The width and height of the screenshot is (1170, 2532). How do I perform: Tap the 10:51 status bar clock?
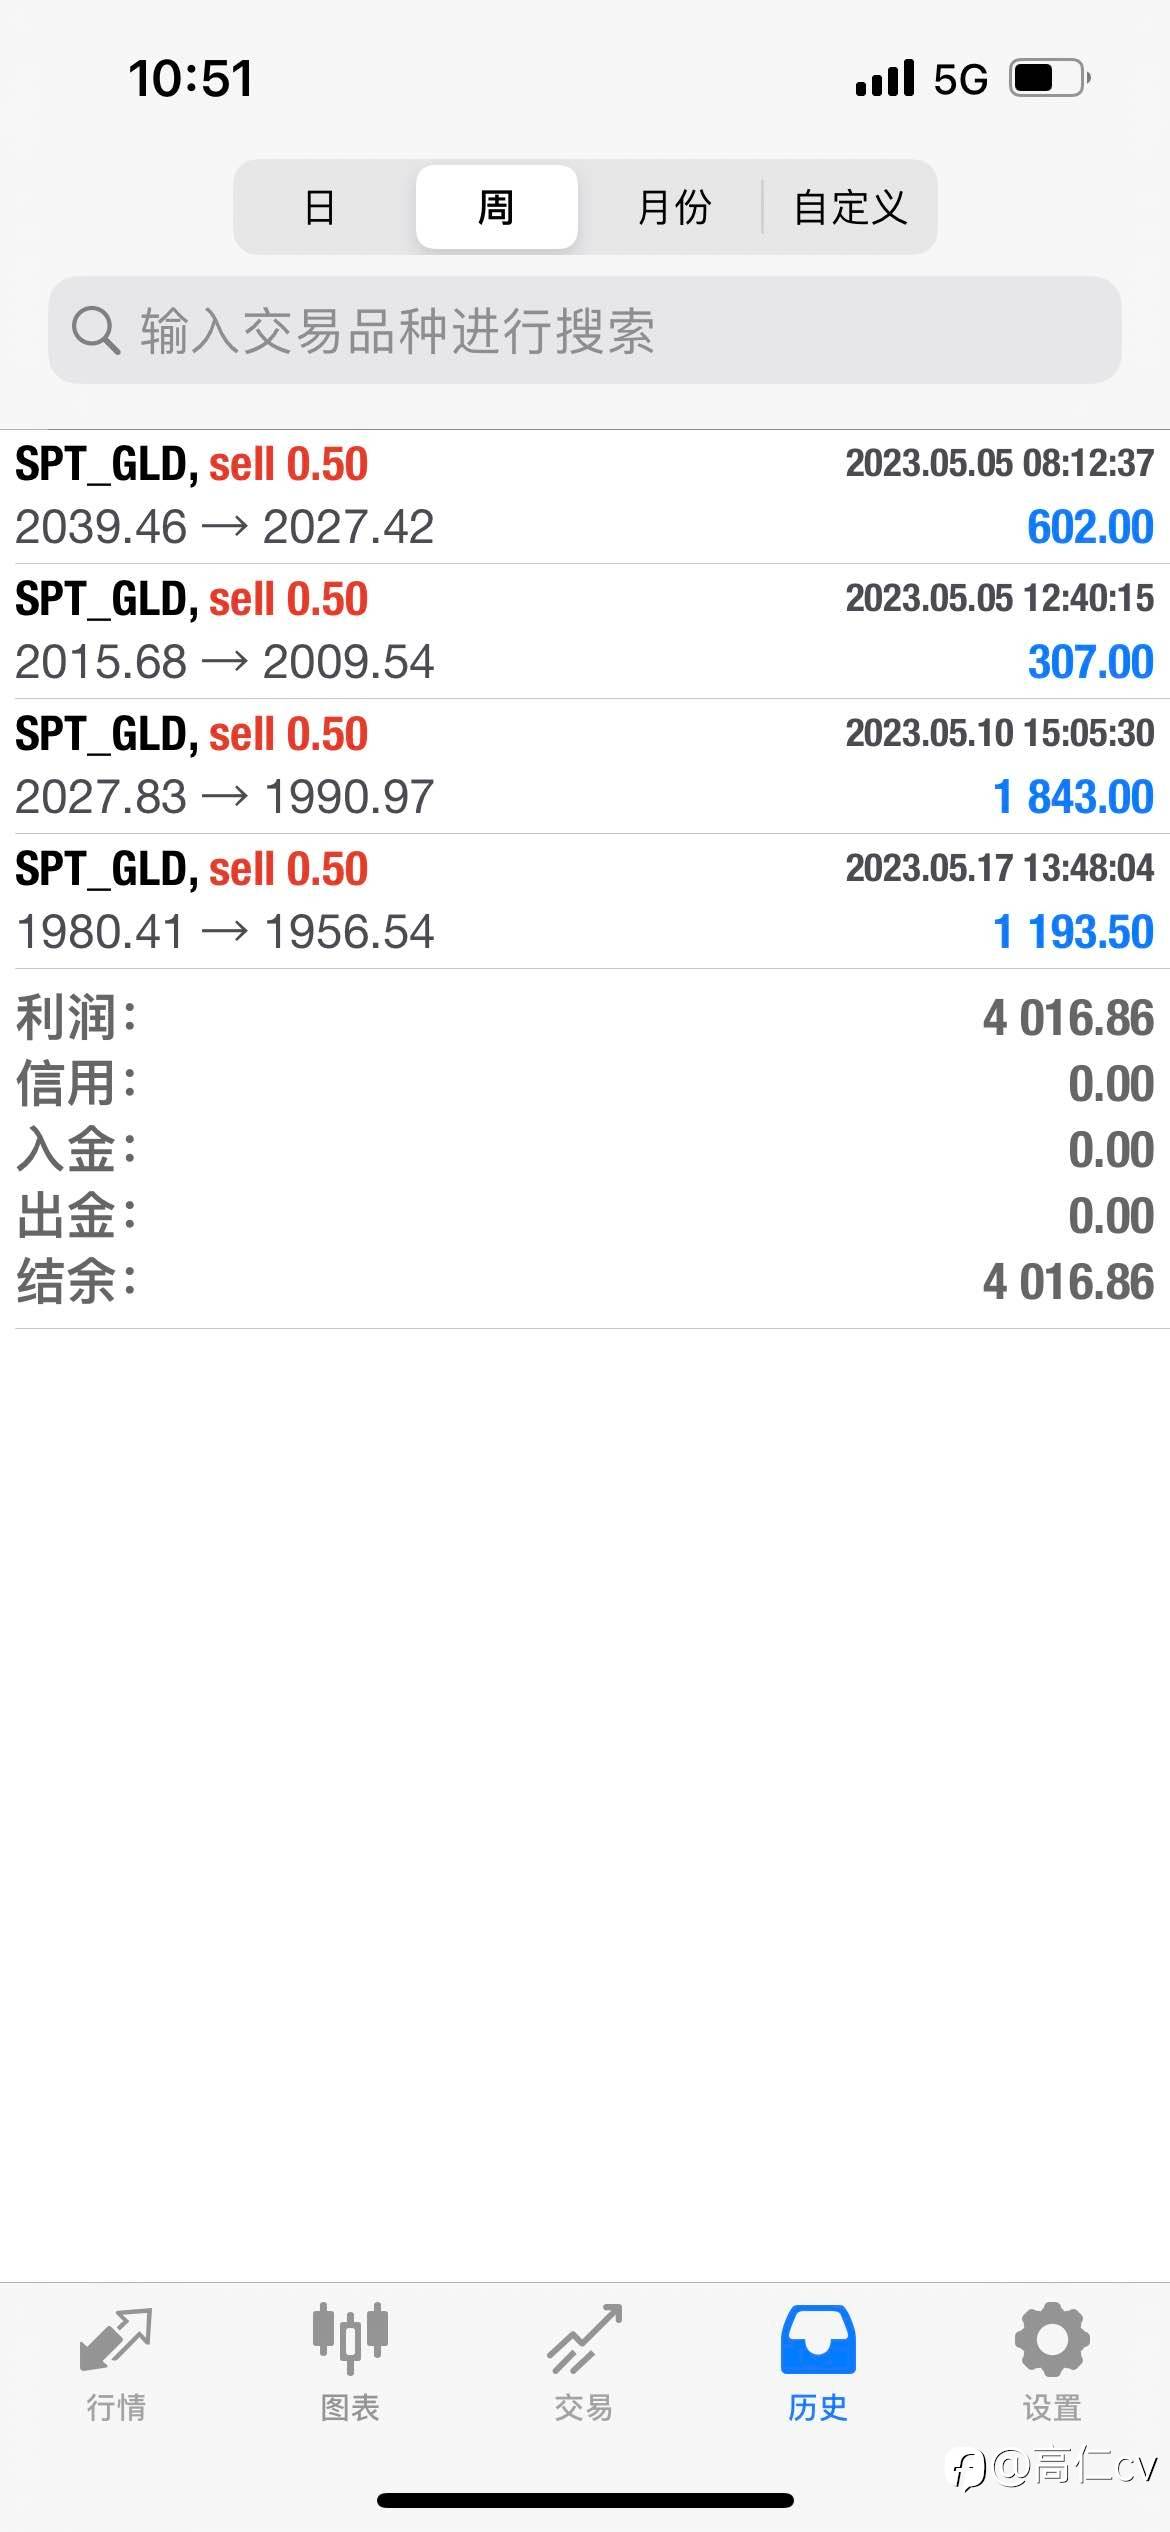191,79
